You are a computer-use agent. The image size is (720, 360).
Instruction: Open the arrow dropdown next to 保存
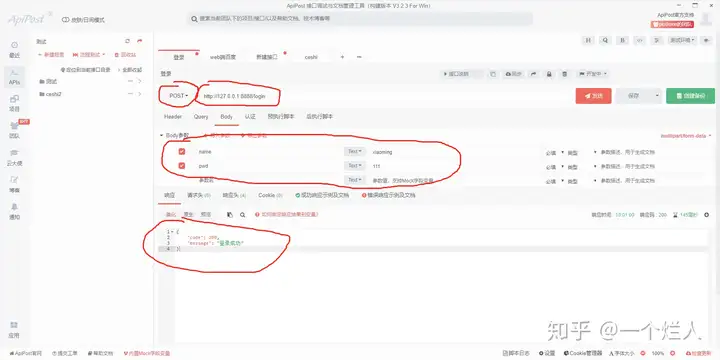[x=657, y=96]
